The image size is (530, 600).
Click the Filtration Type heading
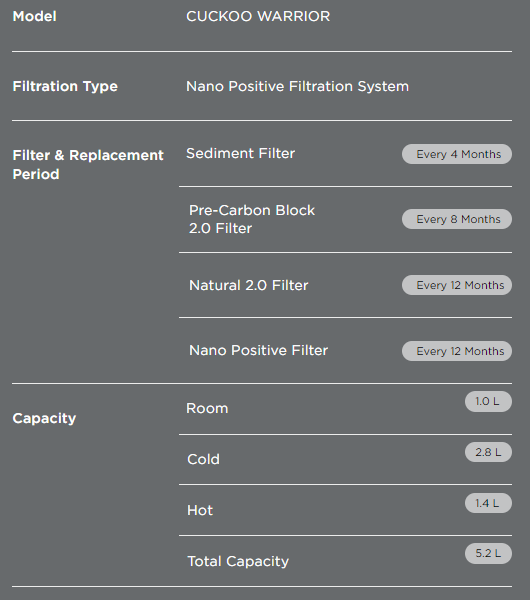tap(65, 86)
